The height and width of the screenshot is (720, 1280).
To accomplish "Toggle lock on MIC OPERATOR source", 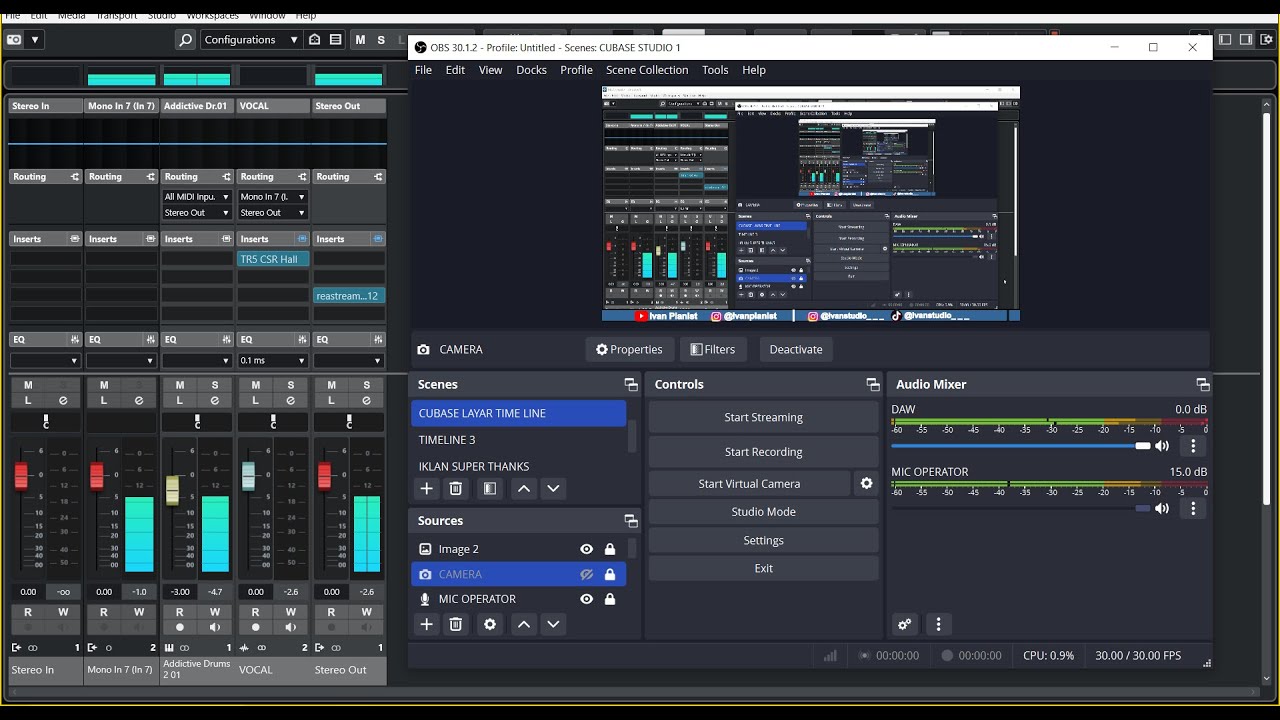I will click(610, 599).
